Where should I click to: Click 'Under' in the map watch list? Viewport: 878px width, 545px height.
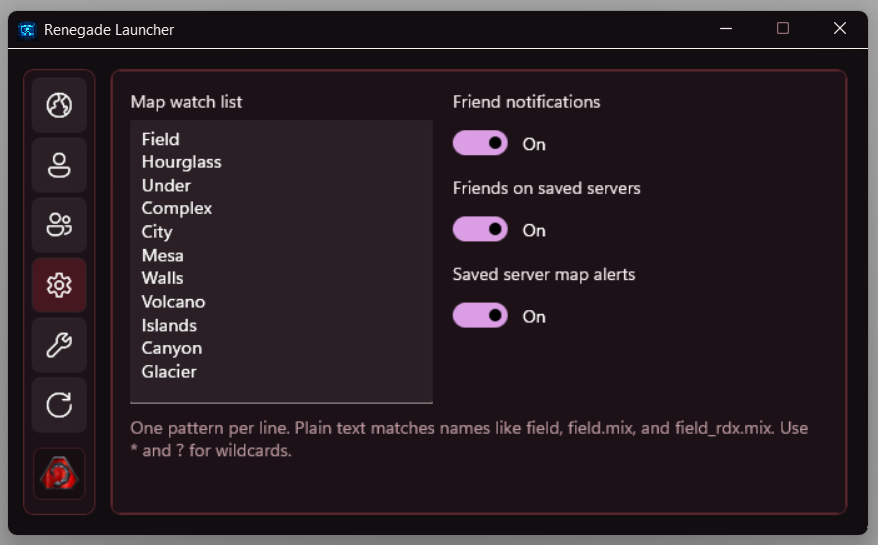pos(166,185)
